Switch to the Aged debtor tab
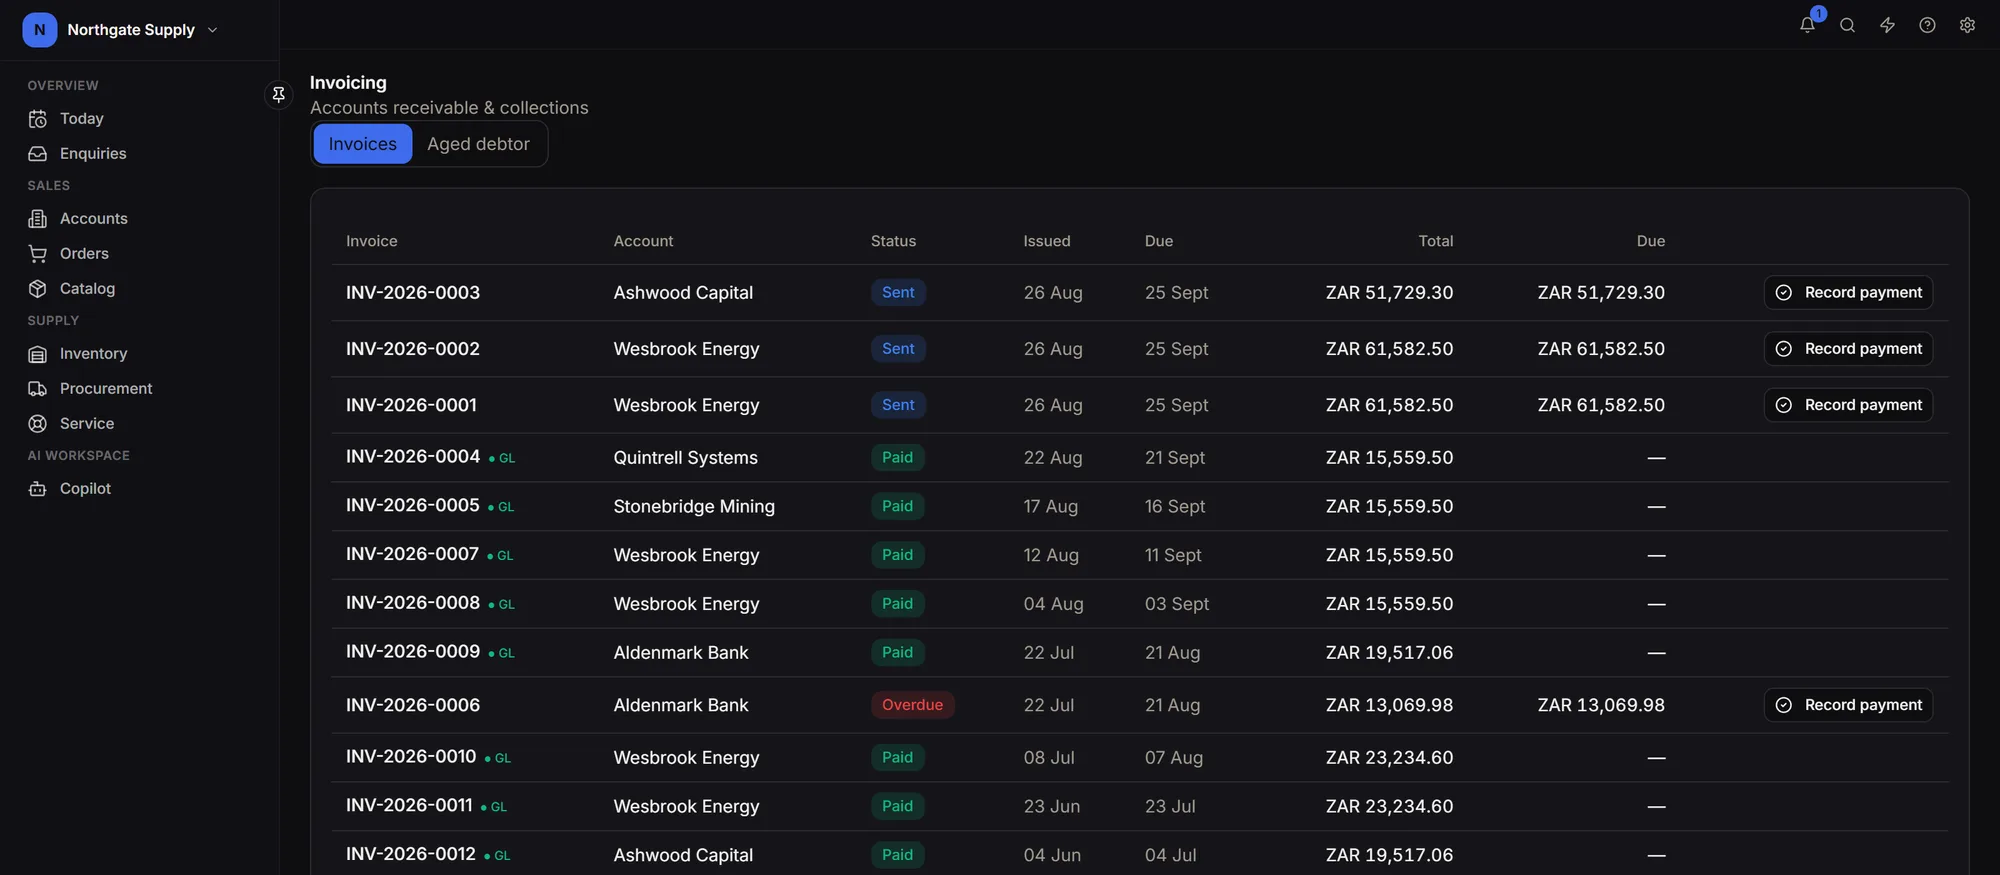2000x875 pixels. 478,144
